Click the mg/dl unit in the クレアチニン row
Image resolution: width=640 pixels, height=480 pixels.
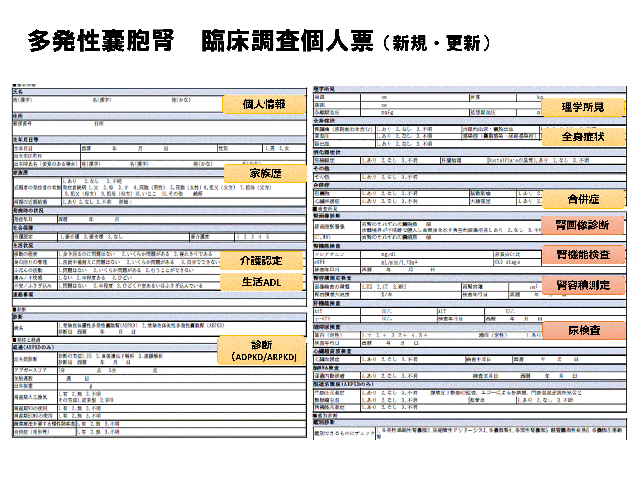tap(388, 254)
